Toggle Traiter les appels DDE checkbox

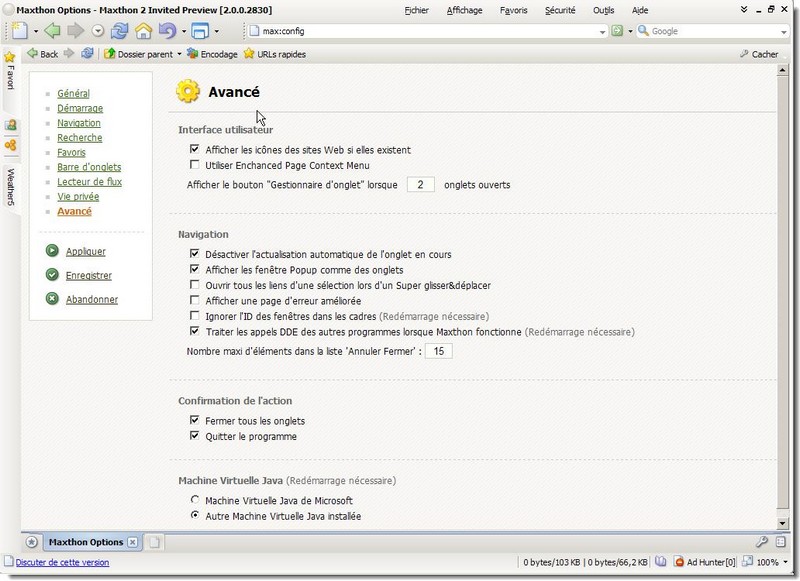(194, 331)
